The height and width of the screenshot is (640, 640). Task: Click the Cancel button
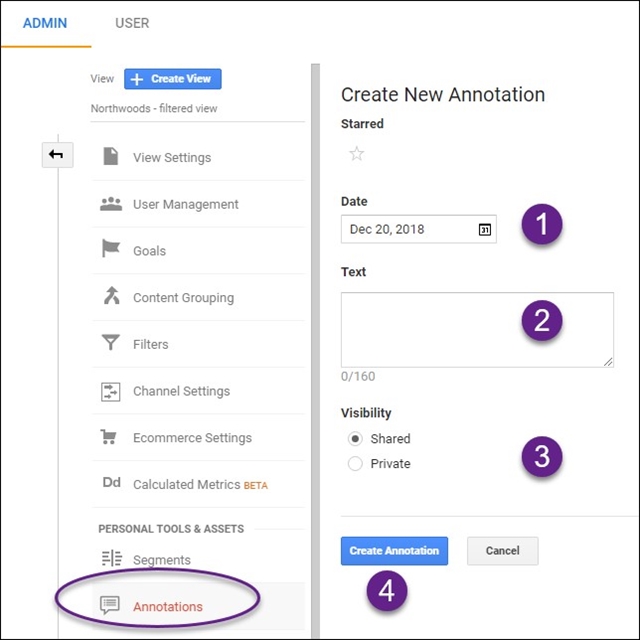pos(502,551)
